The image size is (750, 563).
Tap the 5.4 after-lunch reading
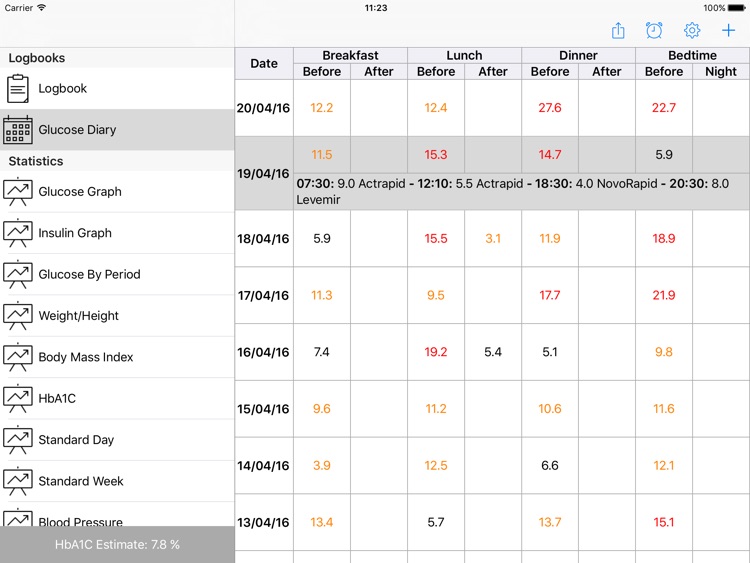click(493, 352)
